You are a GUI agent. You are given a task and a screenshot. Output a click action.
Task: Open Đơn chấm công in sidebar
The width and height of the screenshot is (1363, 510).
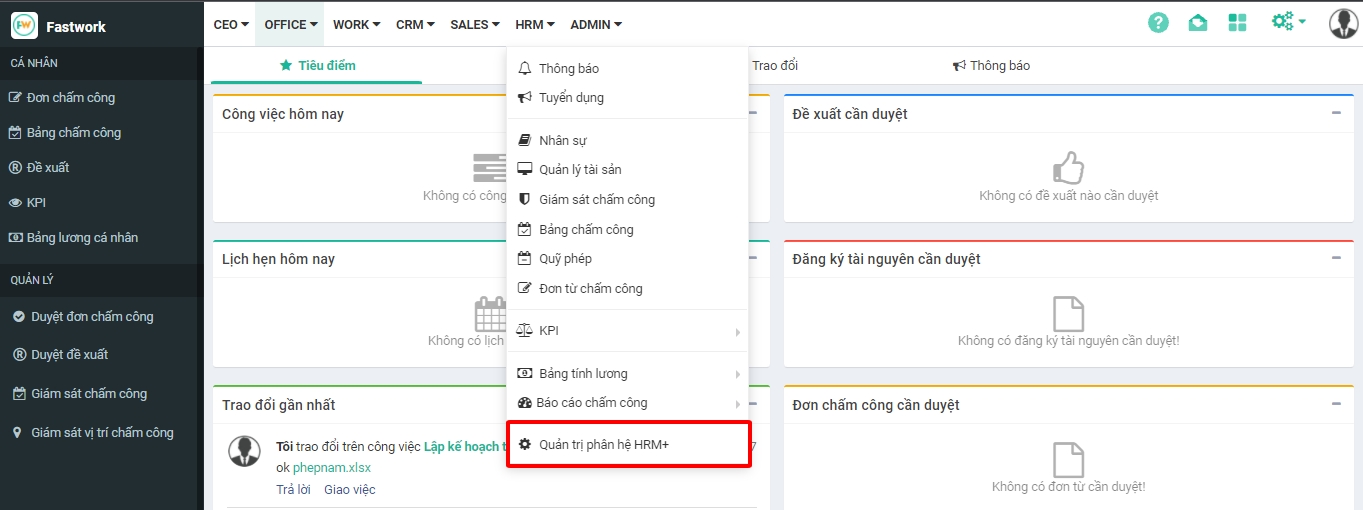70,98
